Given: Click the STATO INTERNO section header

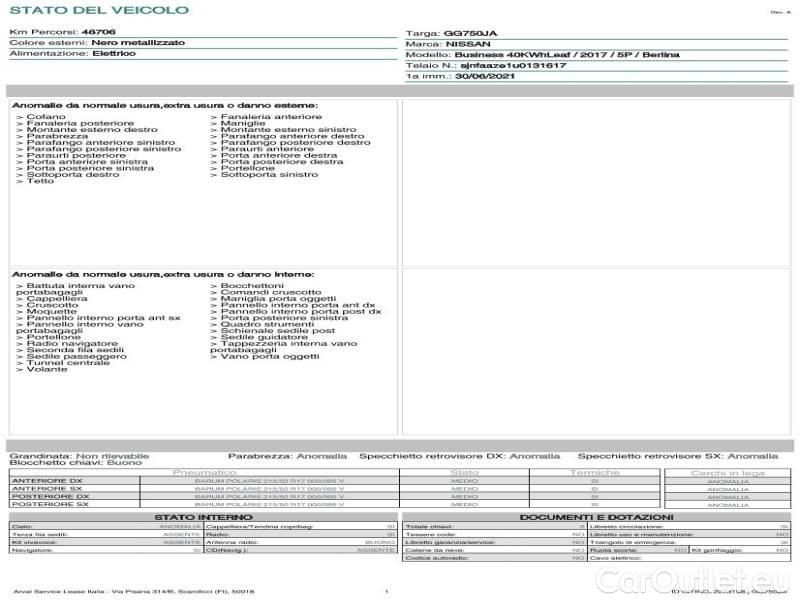Looking at the screenshot, I should pyautogui.click(x=203, y=517).
